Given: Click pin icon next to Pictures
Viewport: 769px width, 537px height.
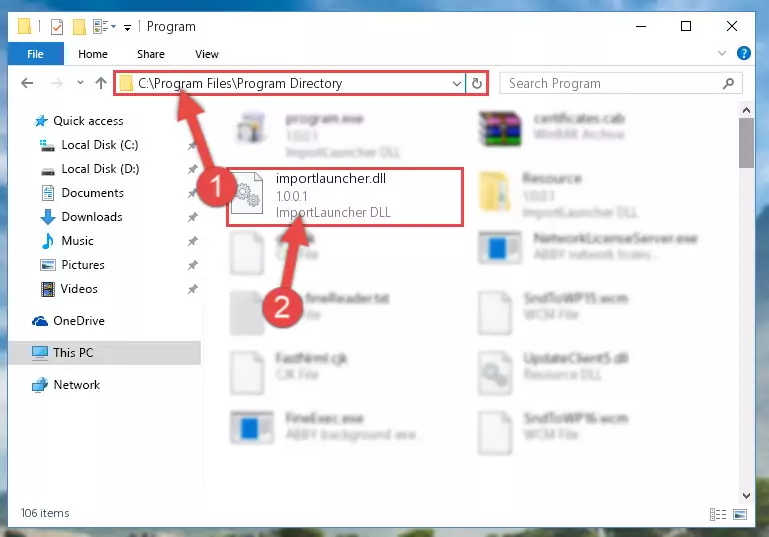Looking at the screenshot, I should (193, 265).
